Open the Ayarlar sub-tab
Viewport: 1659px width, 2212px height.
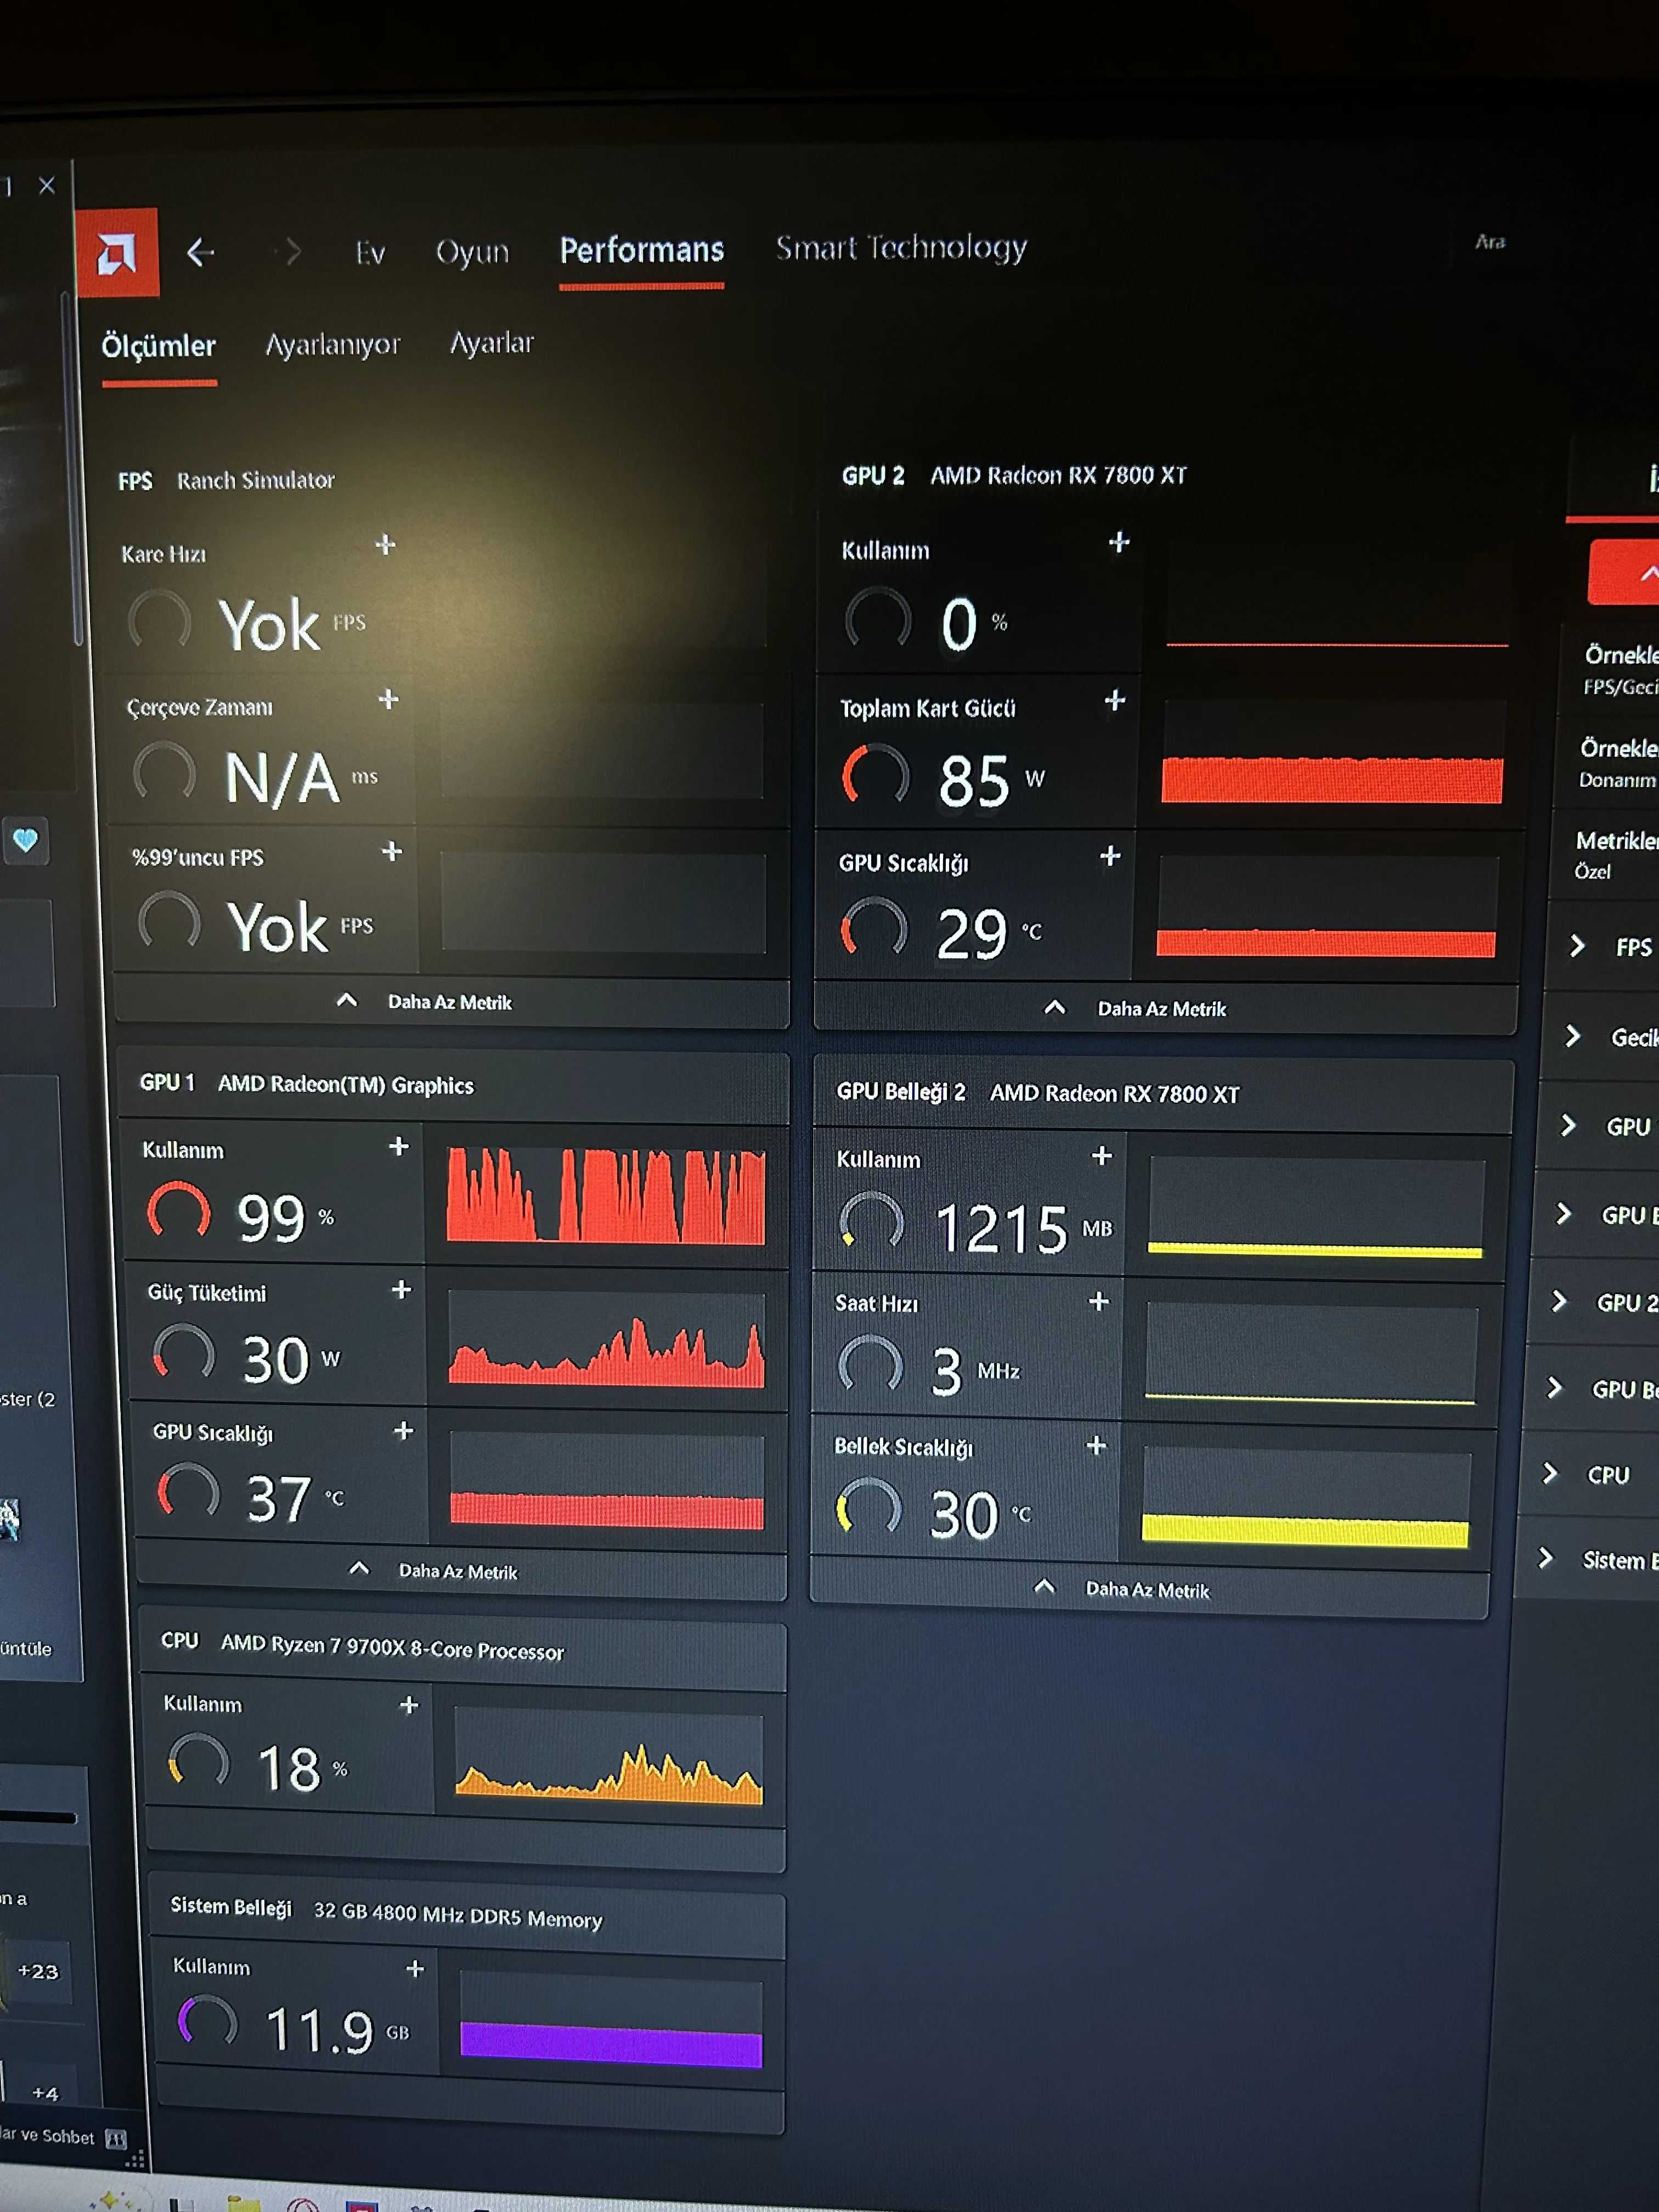coord(491,343)
